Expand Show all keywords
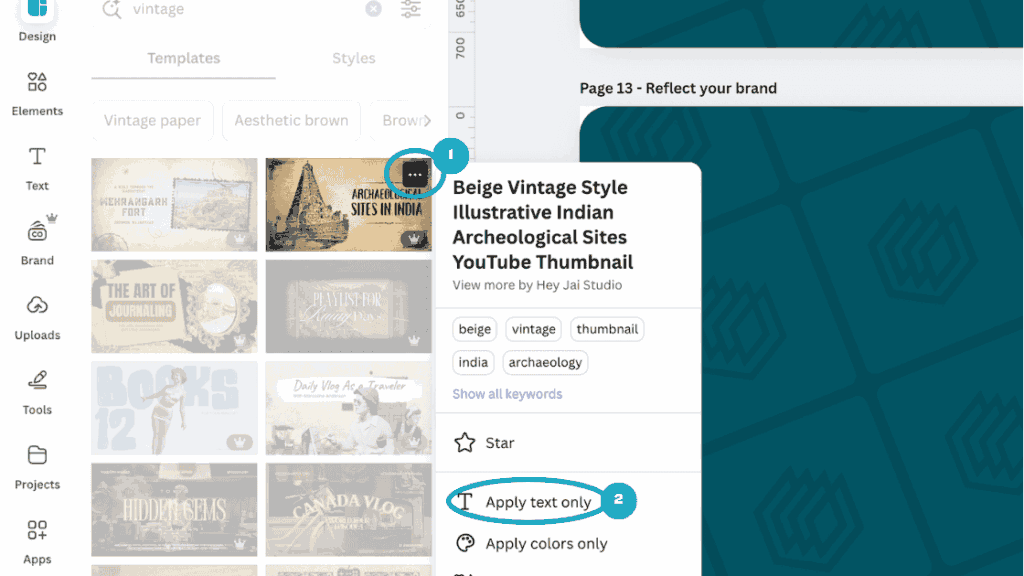Image resolution: width=1024 pixels, height=576 pixels. 507,394
